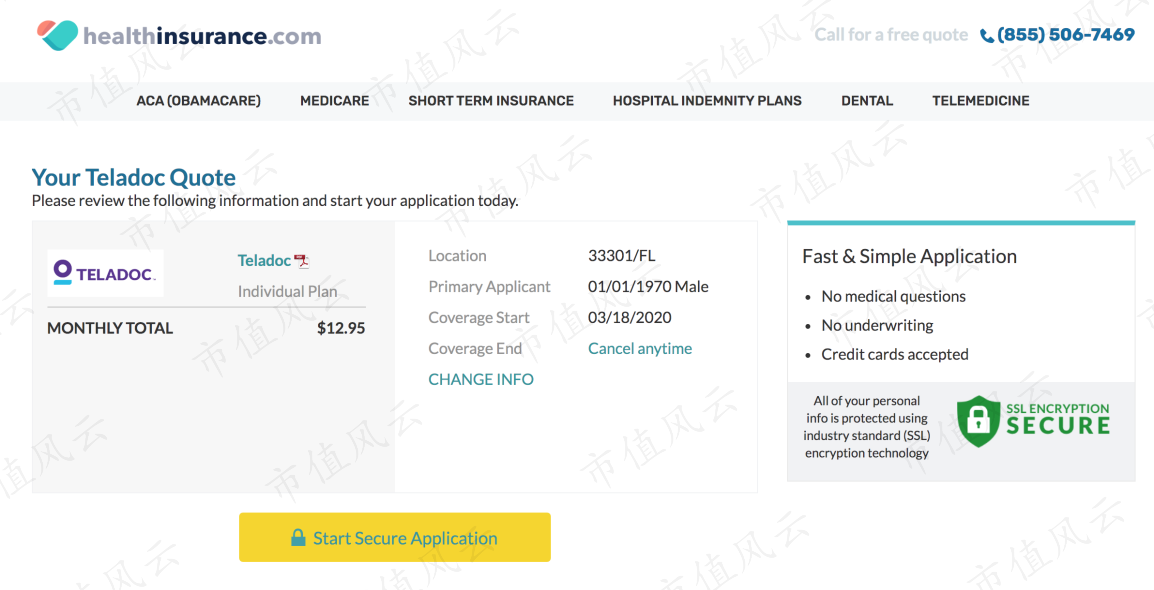Open the Telemedicine navigation item
The width and height of the screenshot is (1154, 590).
click(981, 101)
